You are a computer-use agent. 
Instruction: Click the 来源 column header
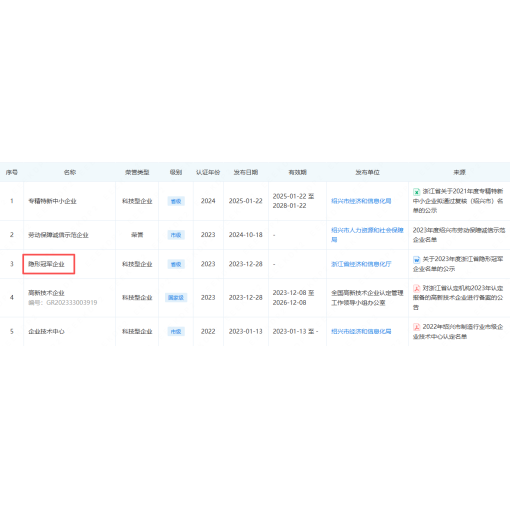(459, 172)
